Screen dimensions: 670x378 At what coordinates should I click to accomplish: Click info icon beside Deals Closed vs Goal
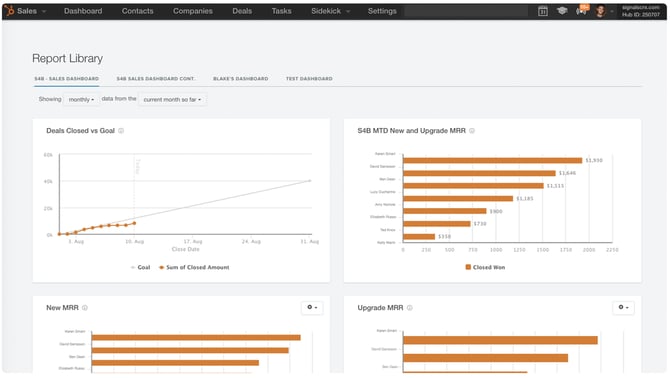pos(121,131)
